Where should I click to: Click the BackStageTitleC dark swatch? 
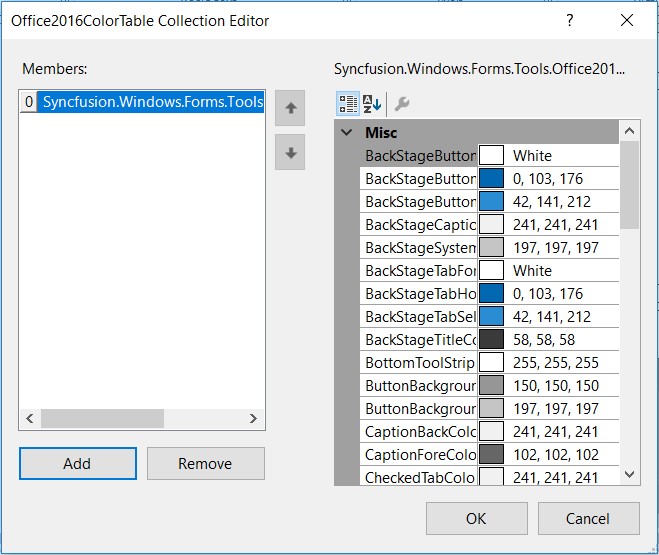point(491,339)
